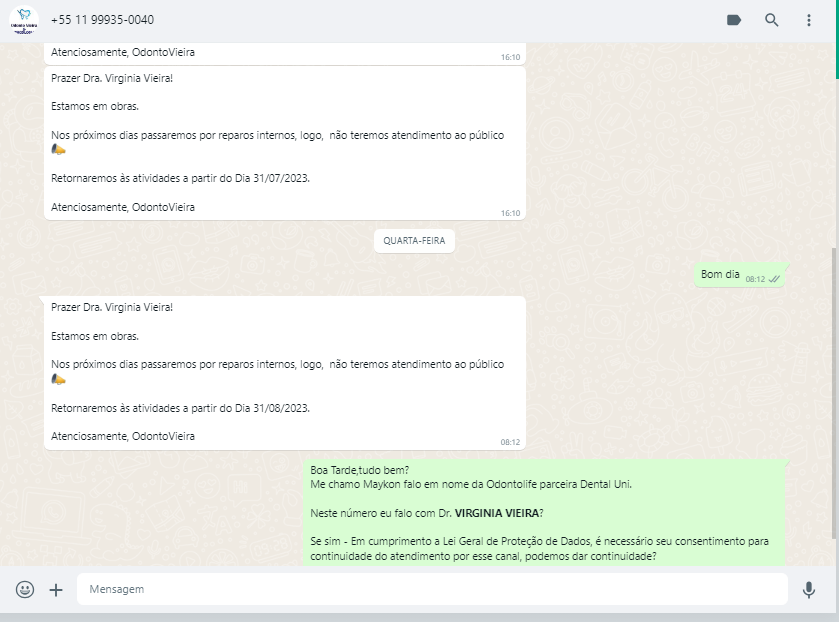
Task: Click 'Prazer Dra. Virginia Vieira!' in the 16:10 message
Action: [112, 78]
